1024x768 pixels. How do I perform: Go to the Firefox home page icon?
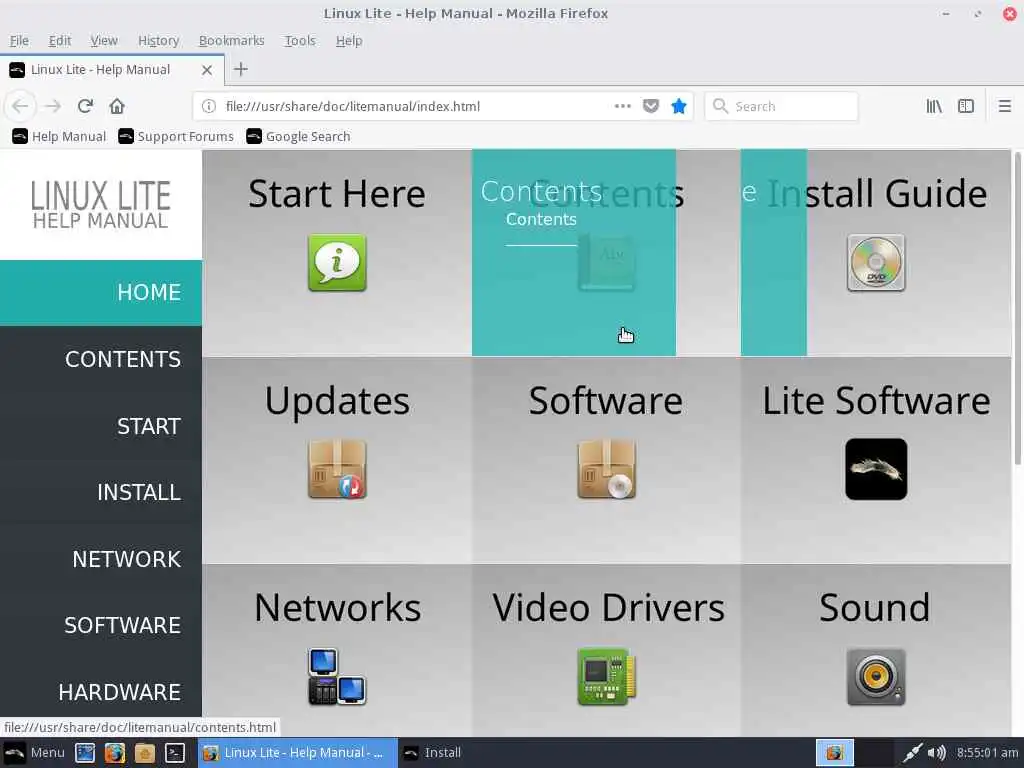(117, 106)
